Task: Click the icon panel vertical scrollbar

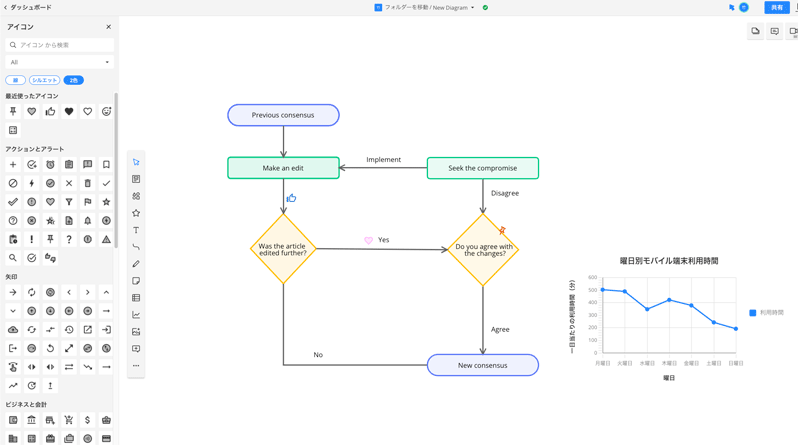Action: coord(116,170)
